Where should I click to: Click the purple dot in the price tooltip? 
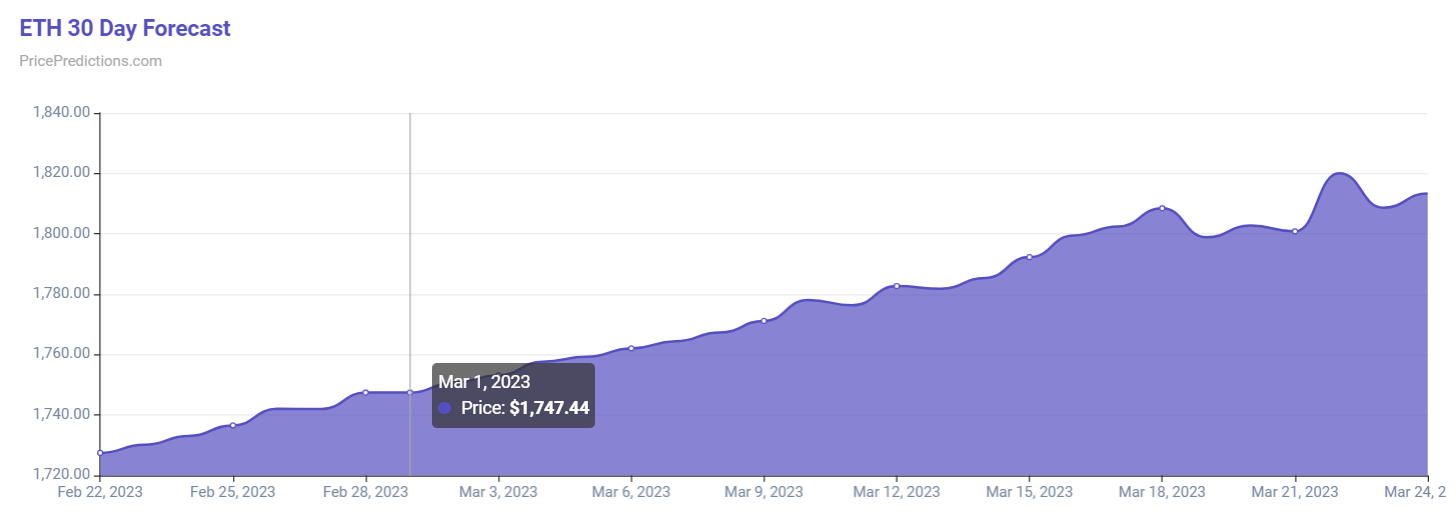coord(445,408)
